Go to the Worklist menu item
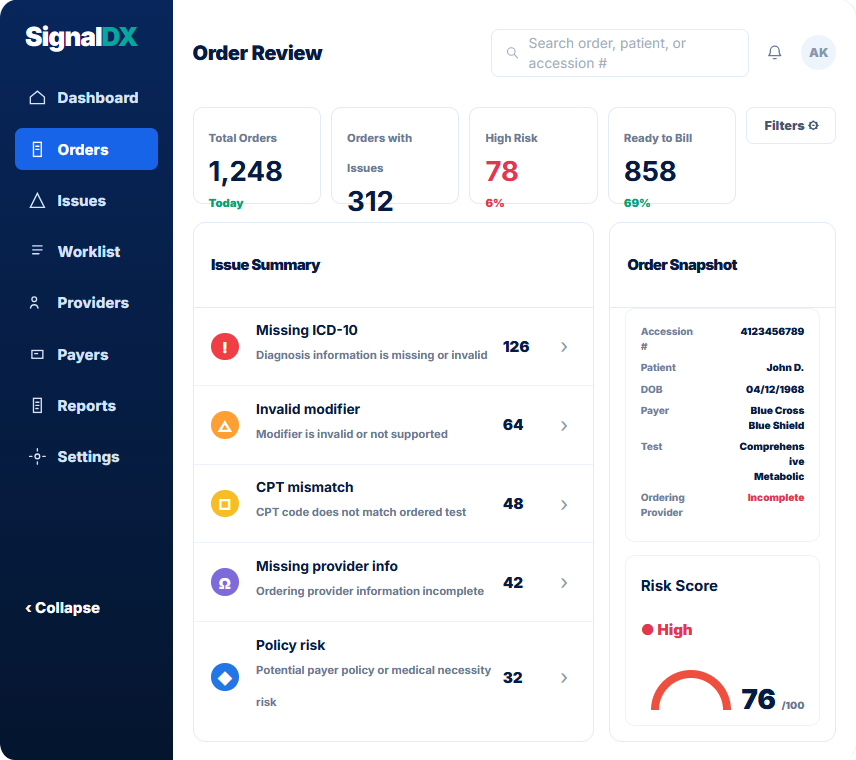This screenshot has height=760, width=856. pos(86,252)
